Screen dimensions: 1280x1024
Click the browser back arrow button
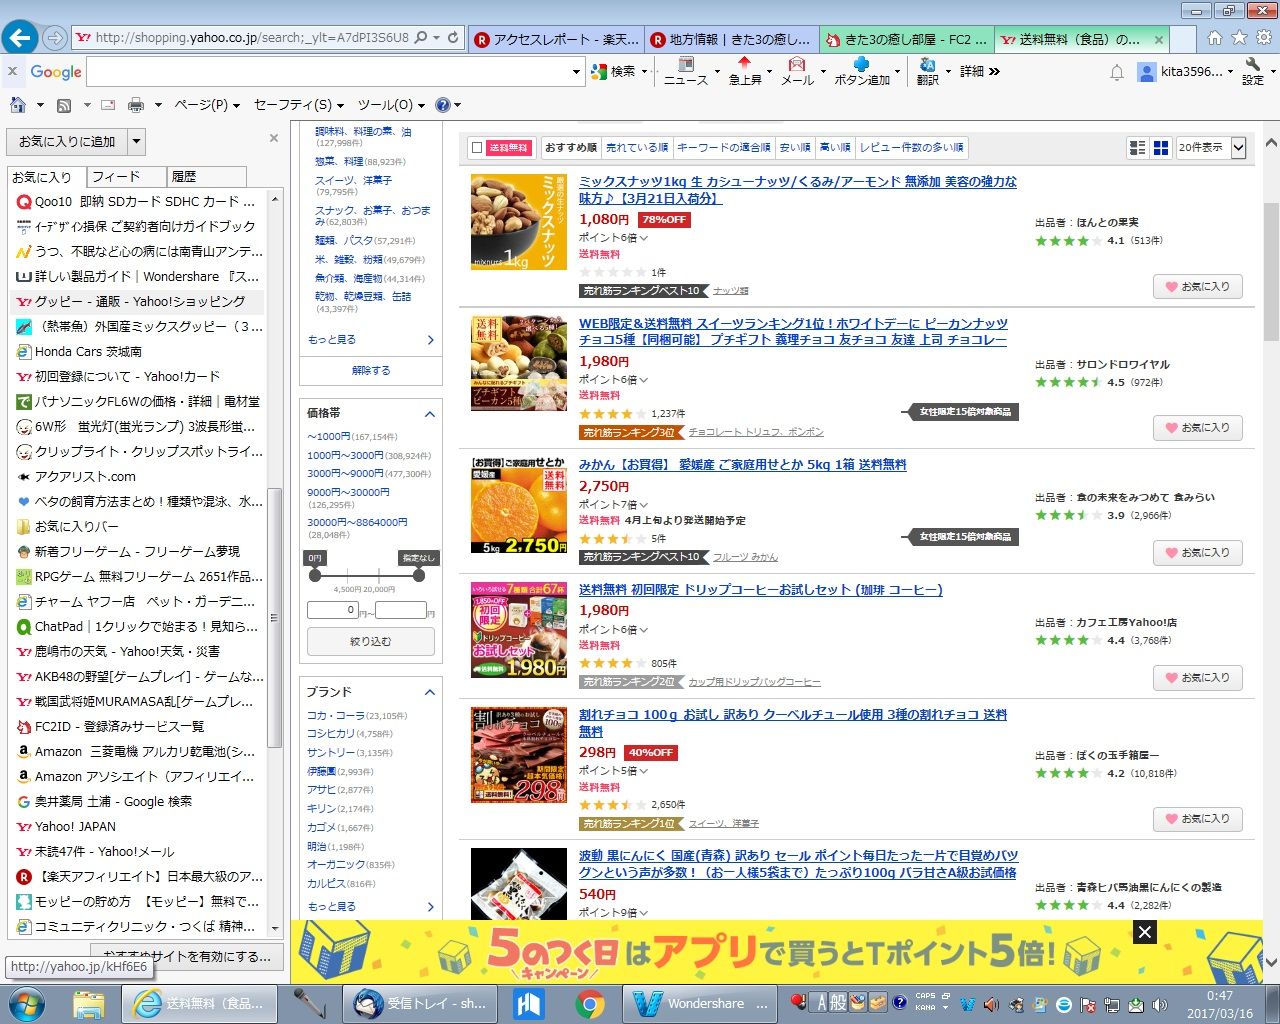20,38
